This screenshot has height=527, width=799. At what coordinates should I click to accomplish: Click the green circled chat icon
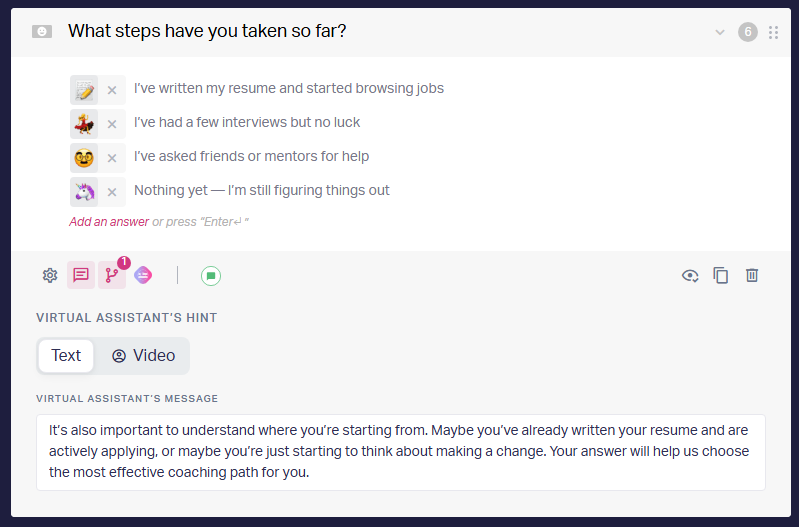[x=210, y=275]
